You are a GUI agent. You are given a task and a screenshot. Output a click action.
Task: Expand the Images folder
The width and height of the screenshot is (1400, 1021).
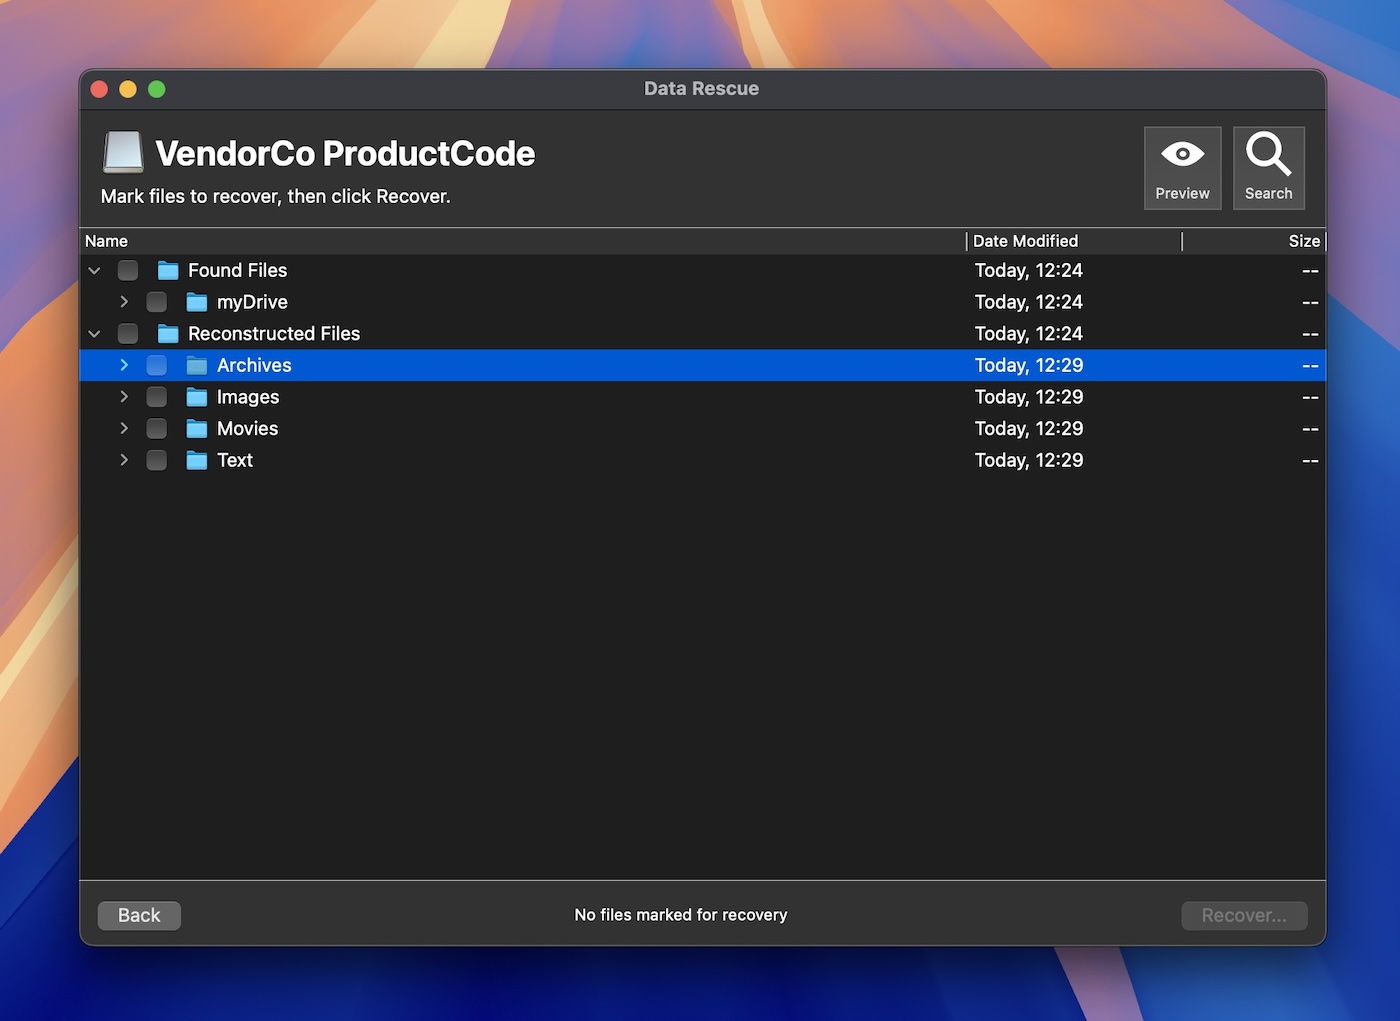(x=124, y=397)
